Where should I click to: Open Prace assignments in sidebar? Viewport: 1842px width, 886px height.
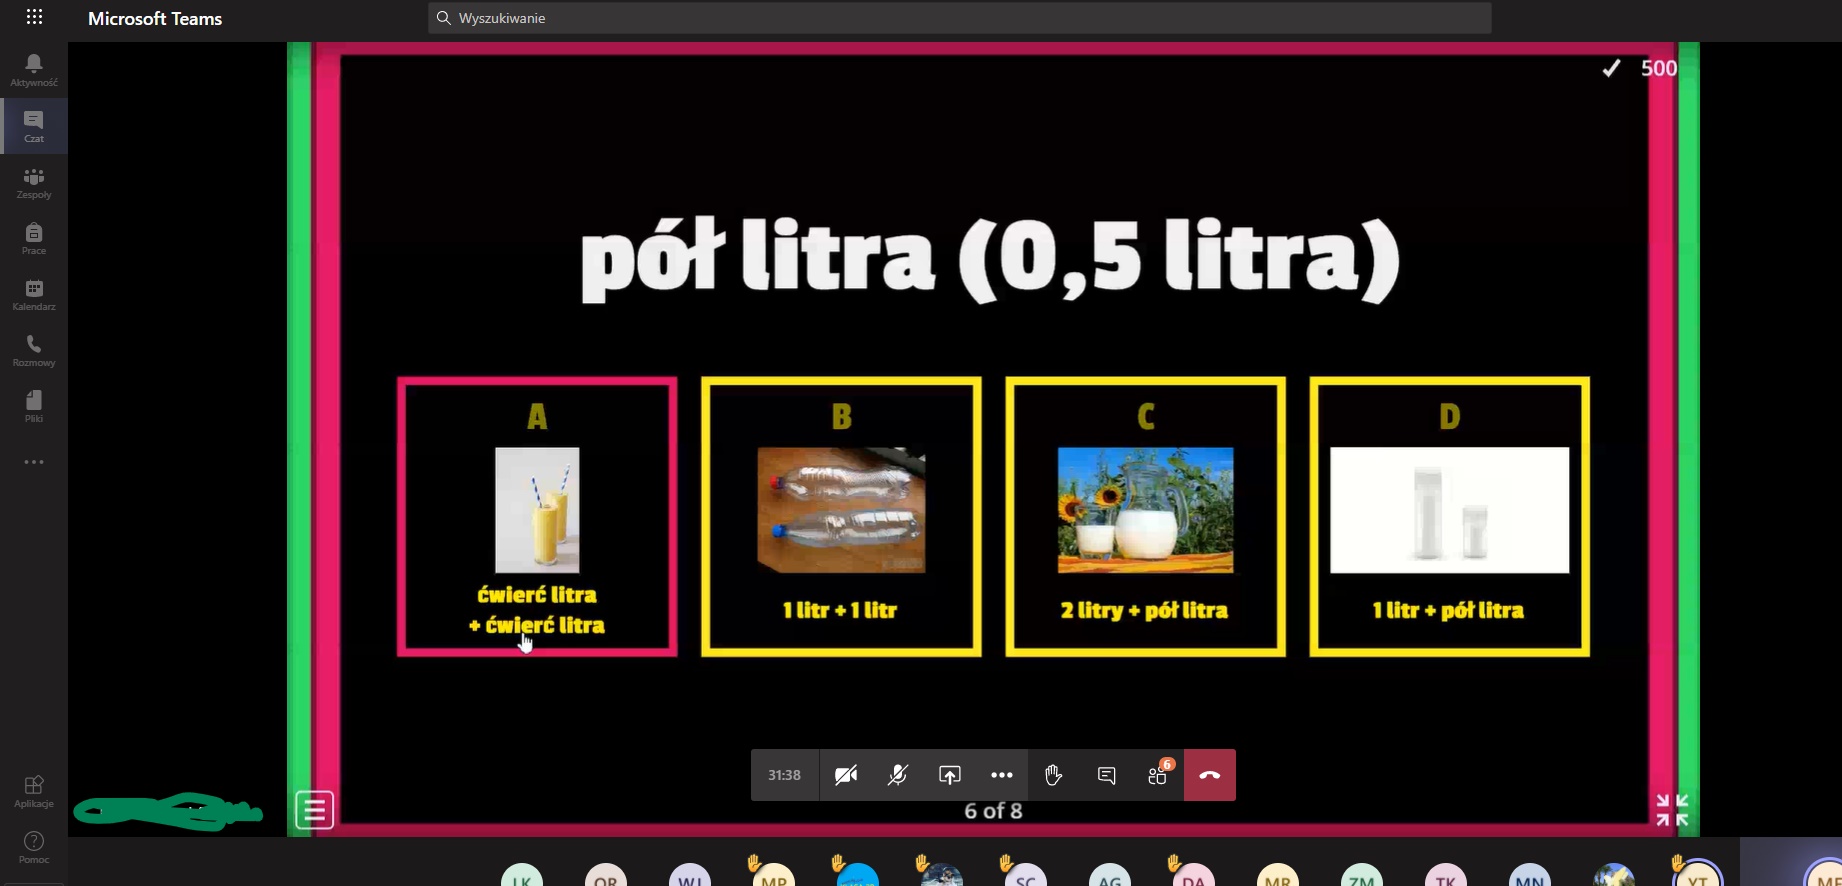34,238
